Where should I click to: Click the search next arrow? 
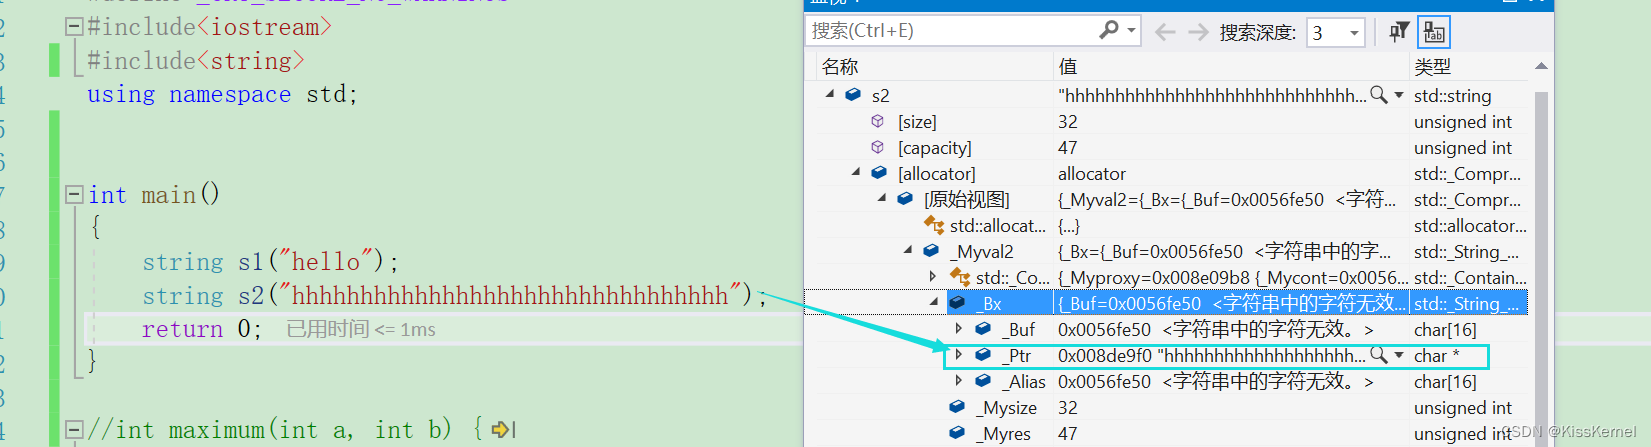pos(1198,32)
